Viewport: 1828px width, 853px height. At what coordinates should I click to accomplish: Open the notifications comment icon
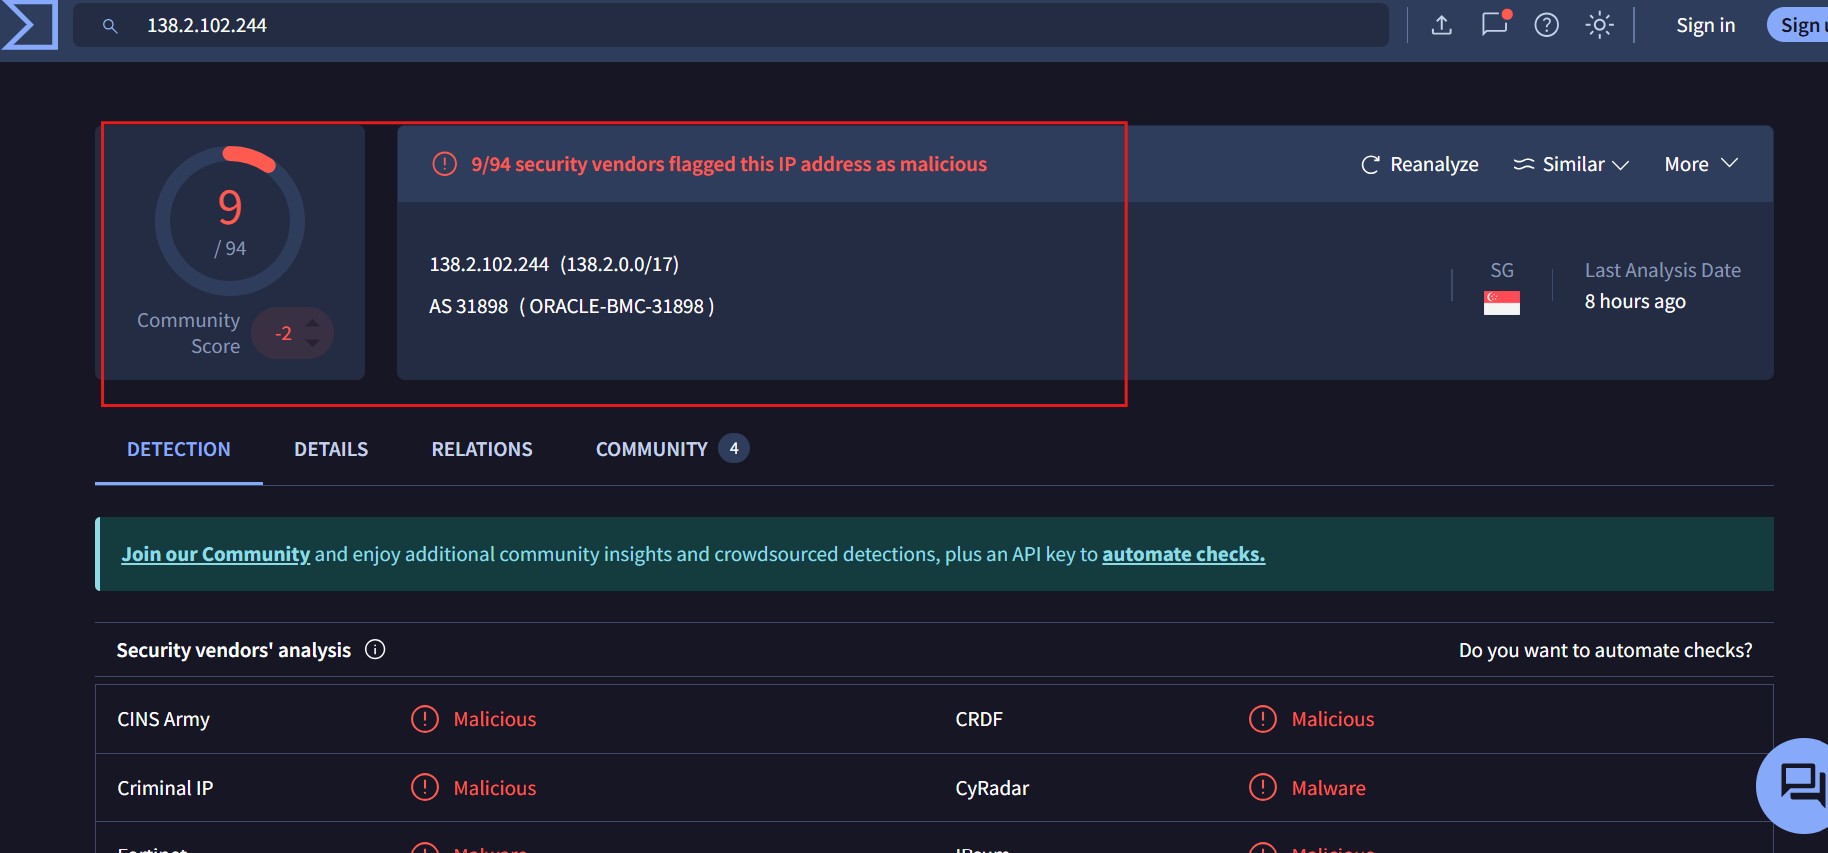click(1494, 24)
